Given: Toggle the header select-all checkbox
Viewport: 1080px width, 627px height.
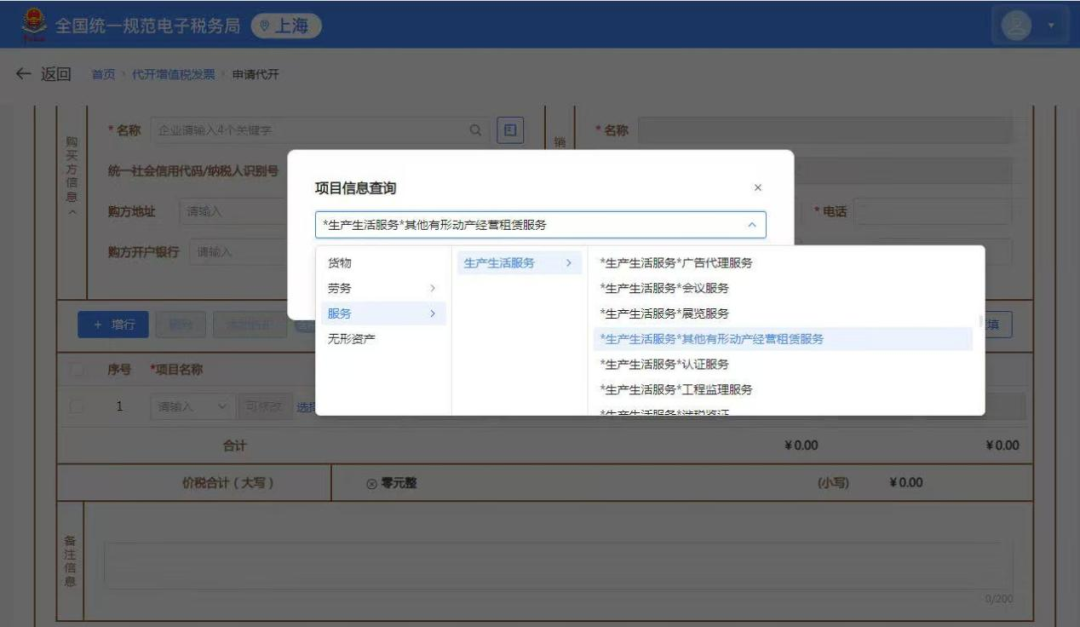Looking at the screenshot, I should click(x=77, y=370).
